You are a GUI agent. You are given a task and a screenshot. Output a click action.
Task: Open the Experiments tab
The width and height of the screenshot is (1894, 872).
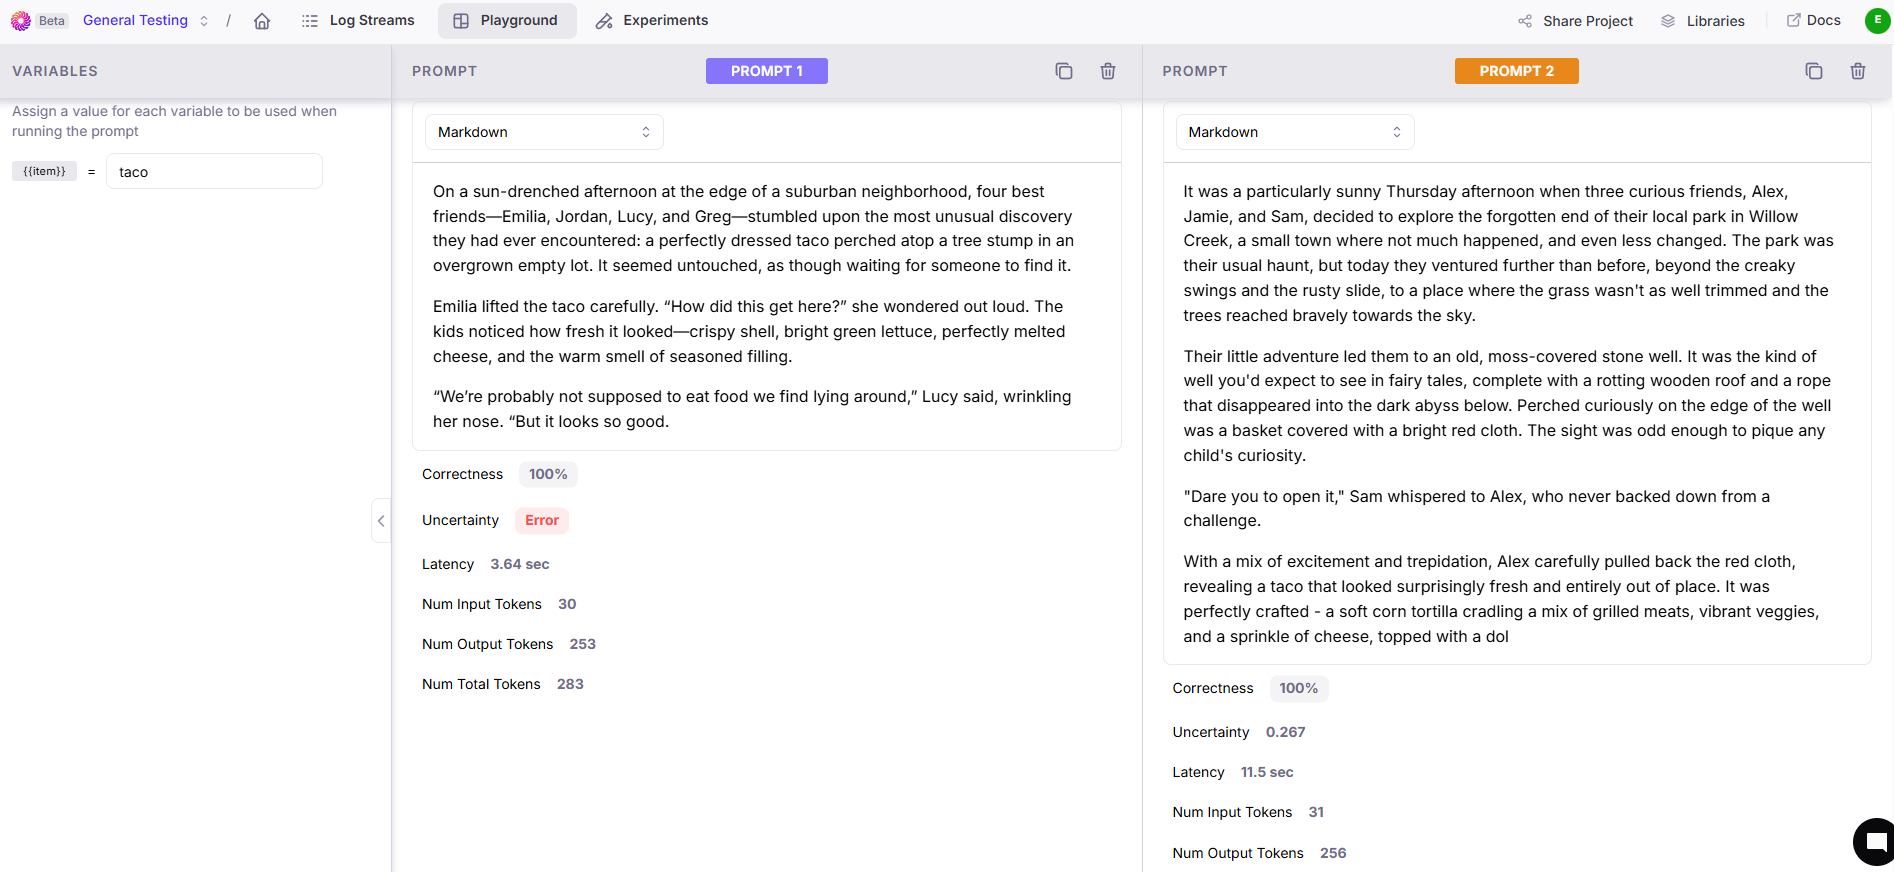[652, 20]
